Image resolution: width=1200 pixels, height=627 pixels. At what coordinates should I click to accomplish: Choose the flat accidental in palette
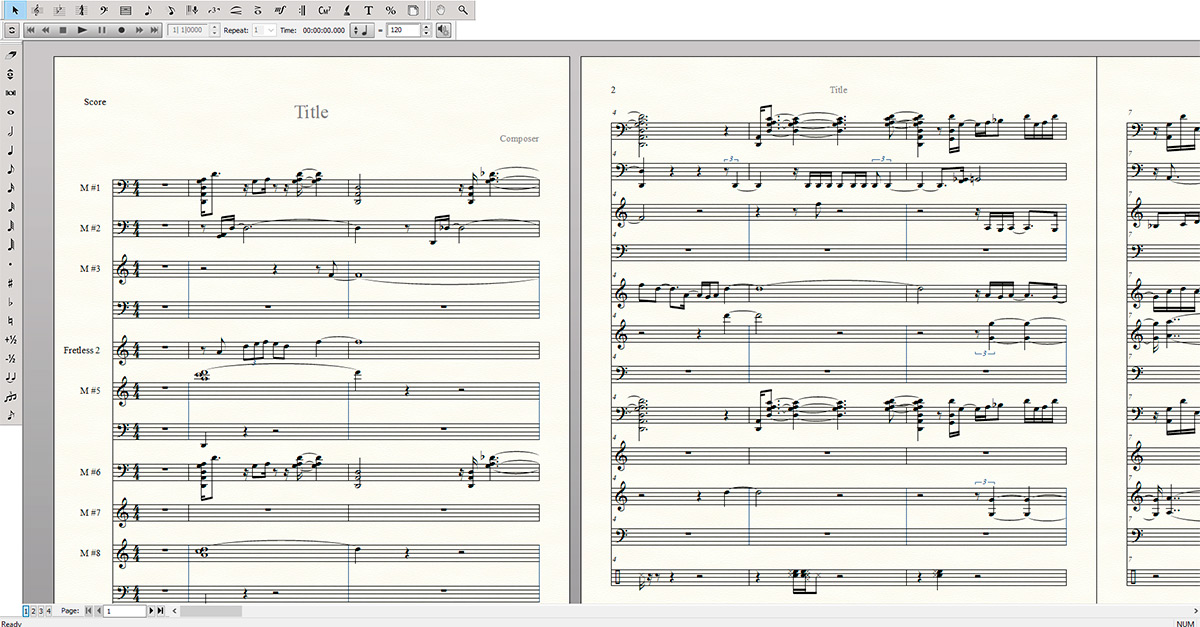point(11,301)
